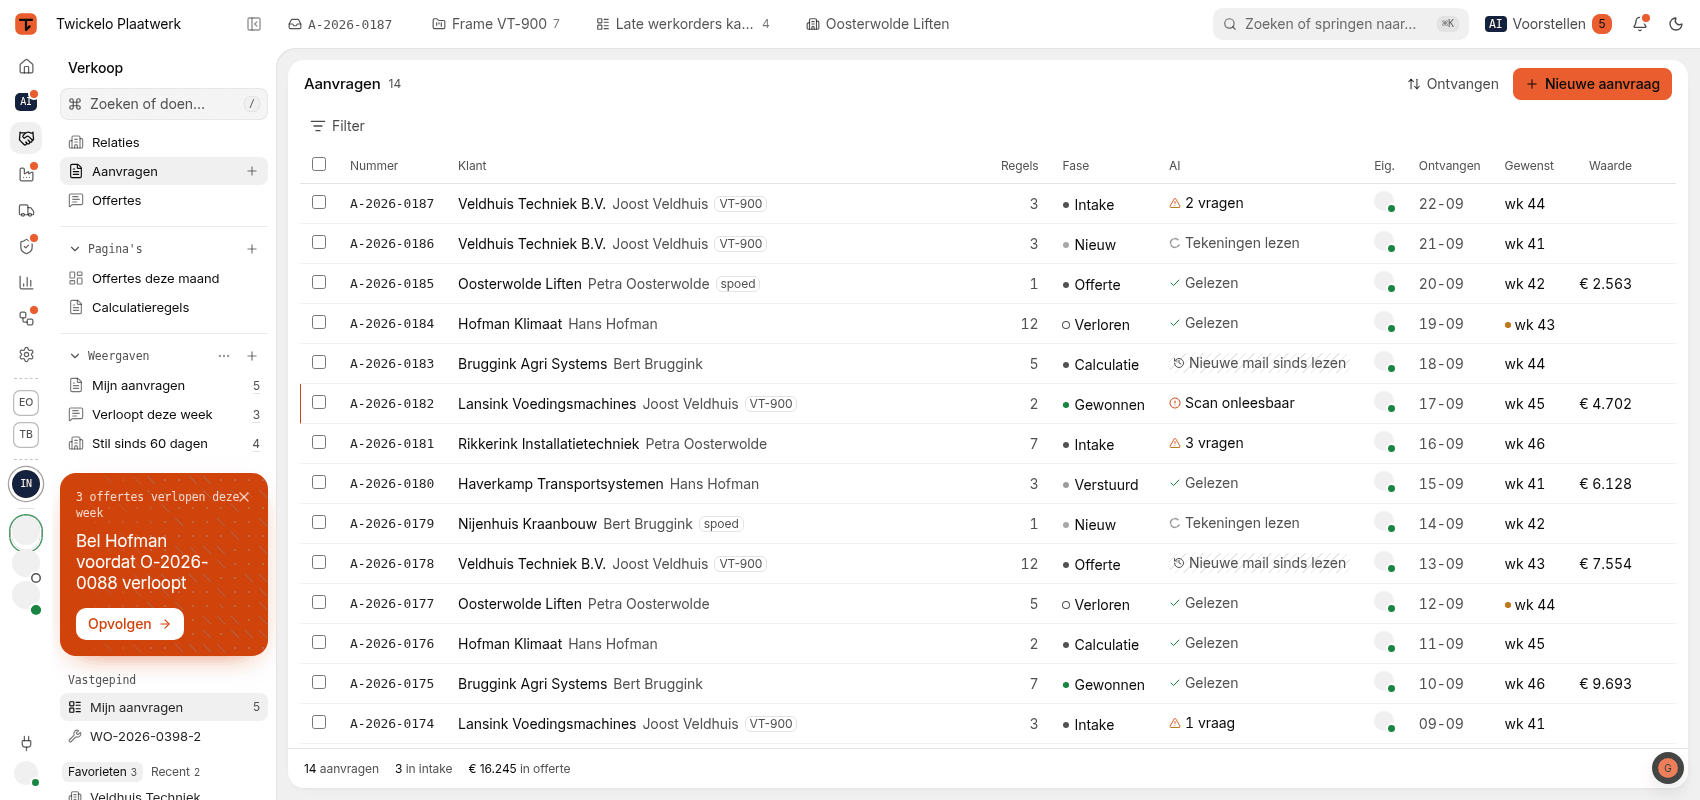
Task: Tick the checkbox for A-2026-0175
Action: (x=319, y=682)
